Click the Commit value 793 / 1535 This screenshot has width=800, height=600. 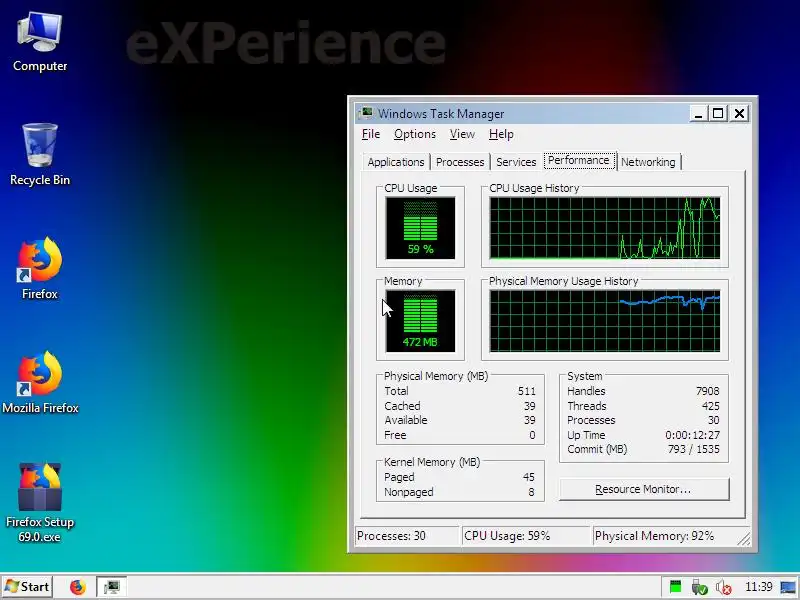pos(693,449)
